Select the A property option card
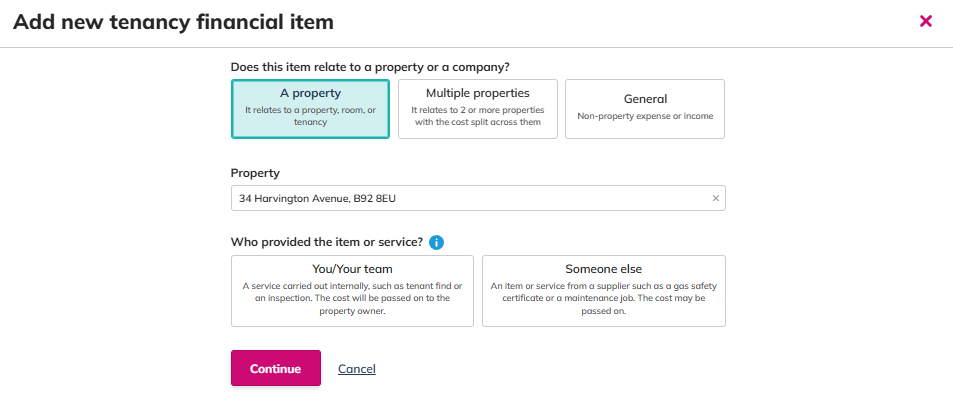953x396 pixels. coord(310,109)
